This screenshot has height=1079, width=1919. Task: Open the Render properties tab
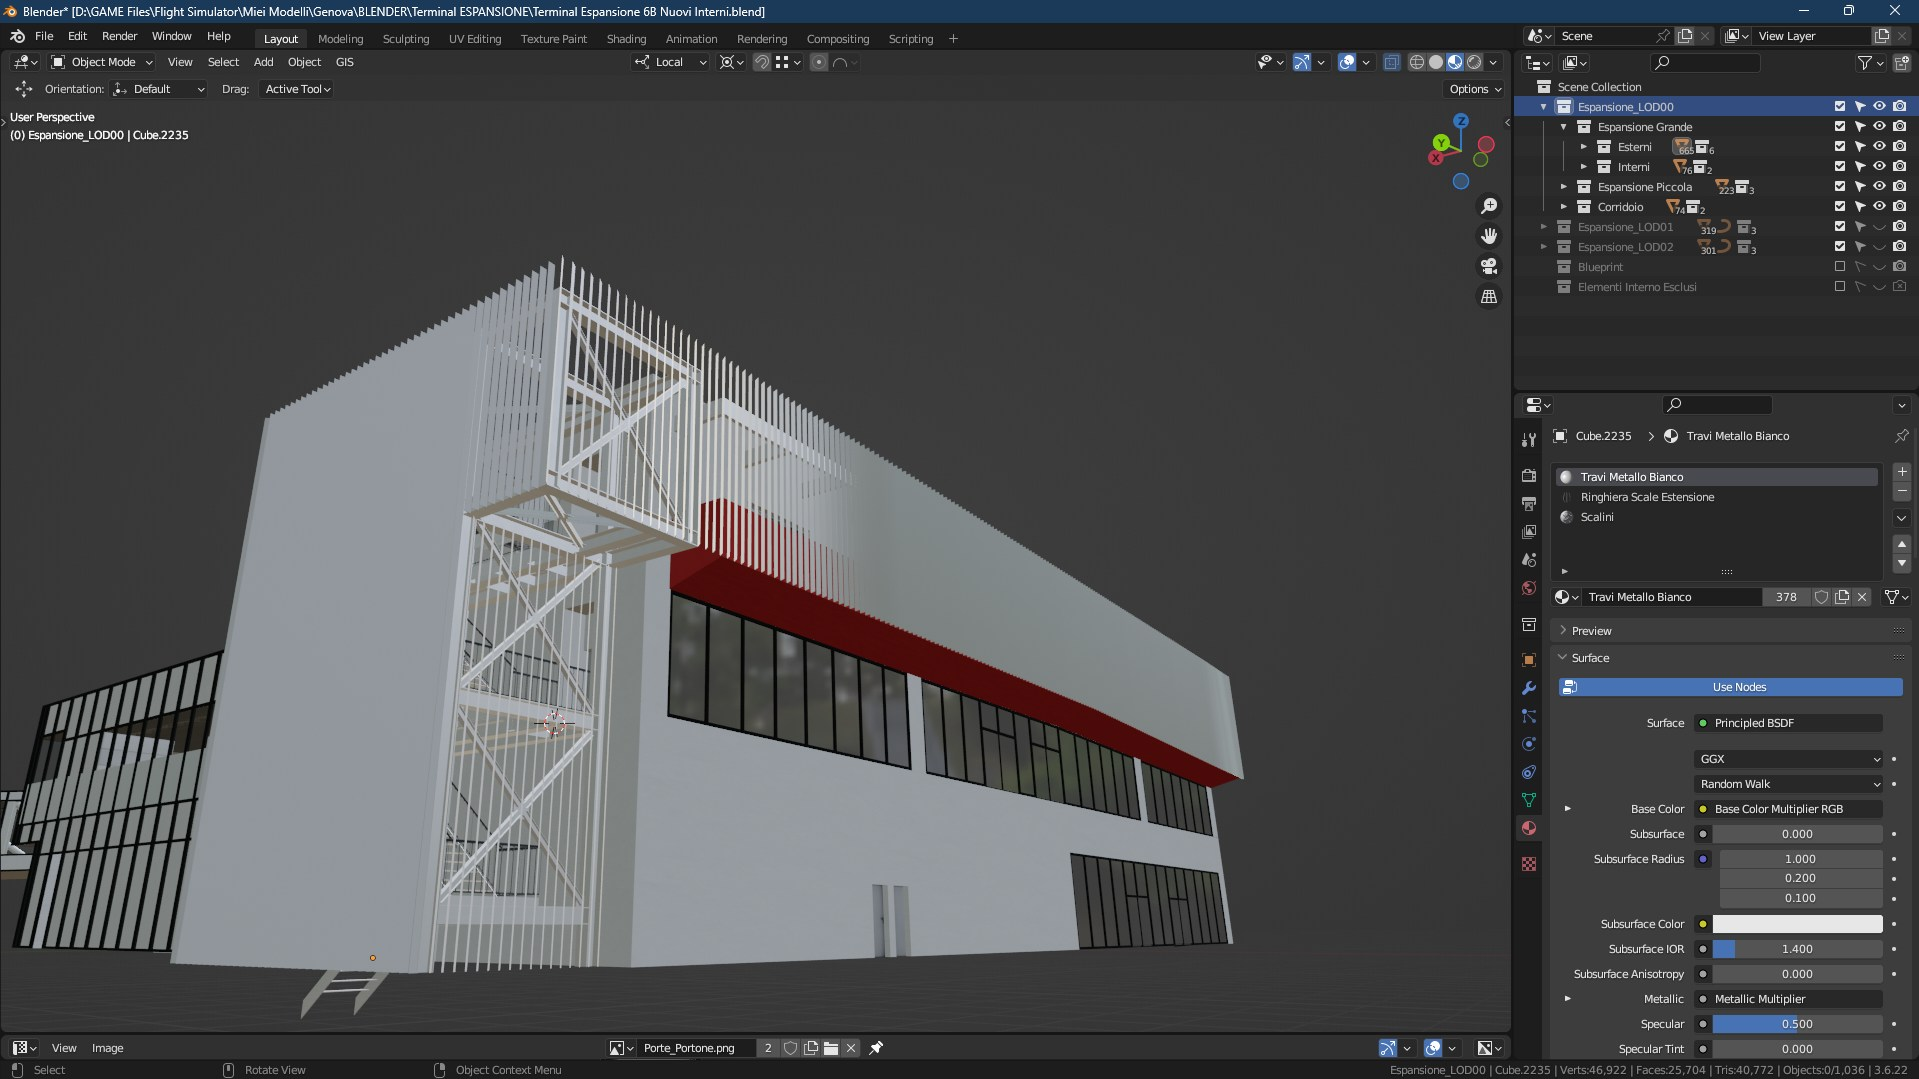point(1528,476)
